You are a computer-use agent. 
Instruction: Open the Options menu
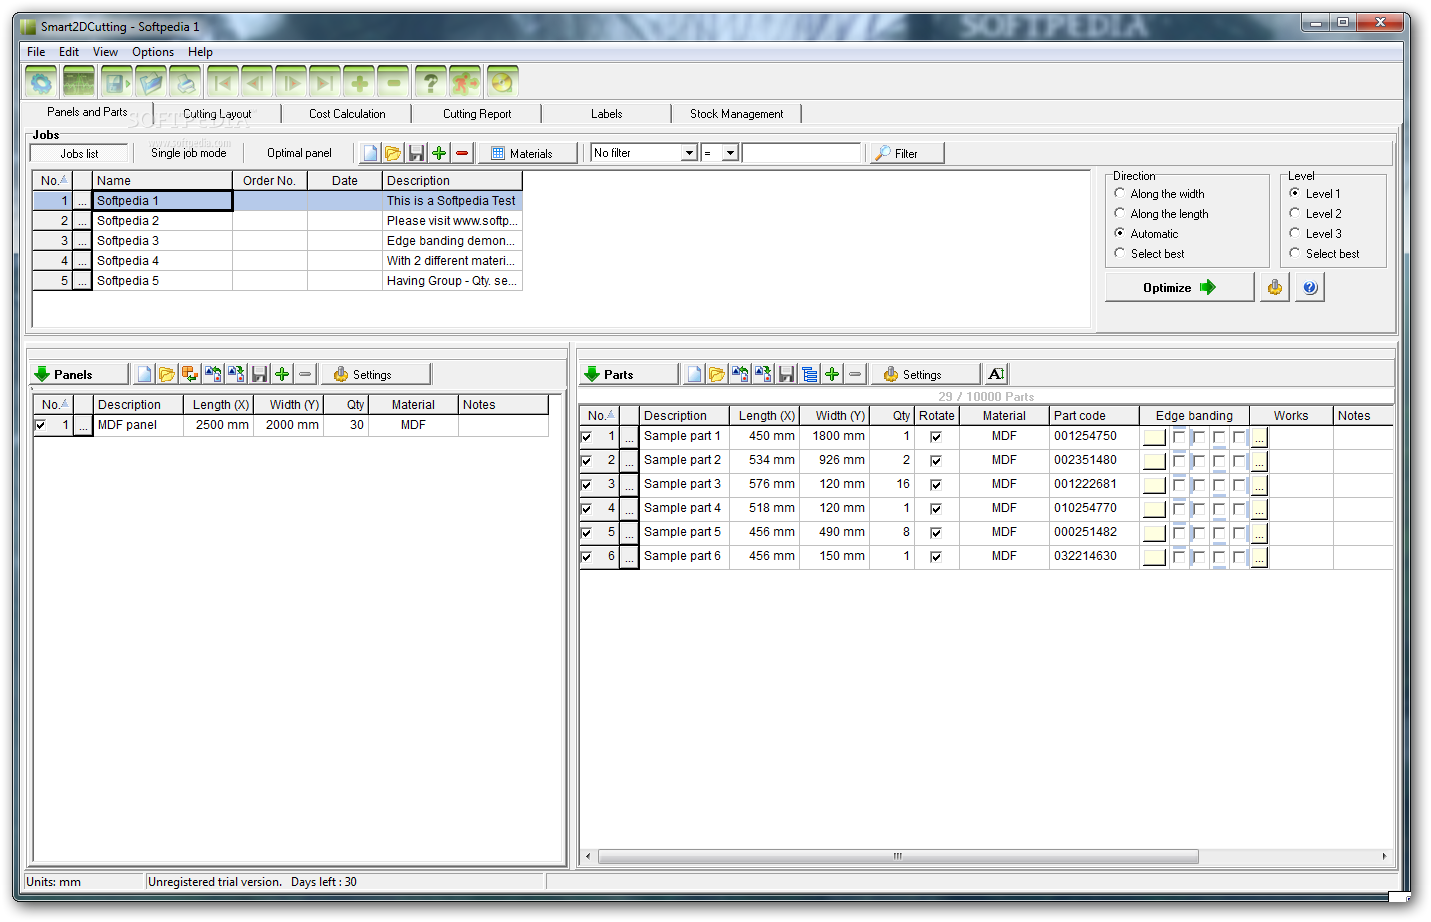pyautogui.click(x=153, y=52)
